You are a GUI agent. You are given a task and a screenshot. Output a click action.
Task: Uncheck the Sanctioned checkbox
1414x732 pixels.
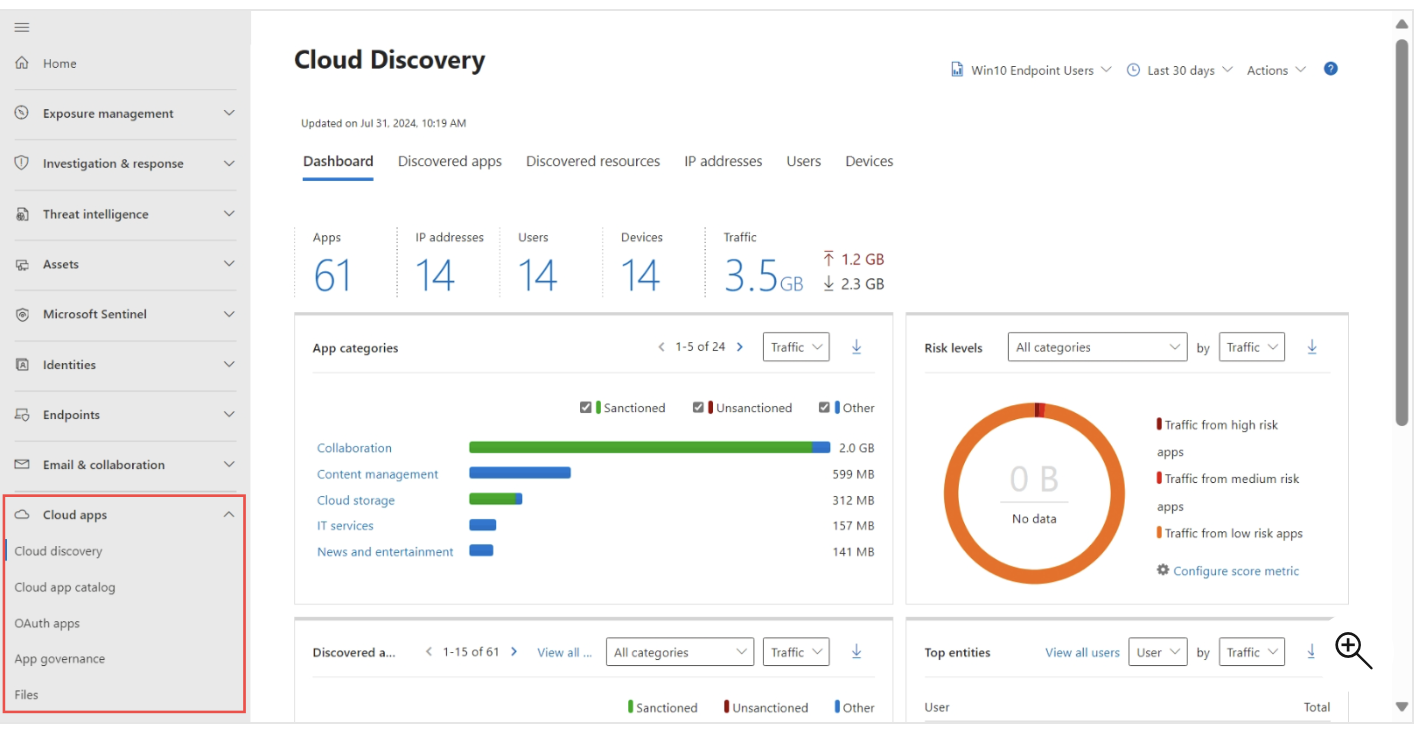[586, 407]
